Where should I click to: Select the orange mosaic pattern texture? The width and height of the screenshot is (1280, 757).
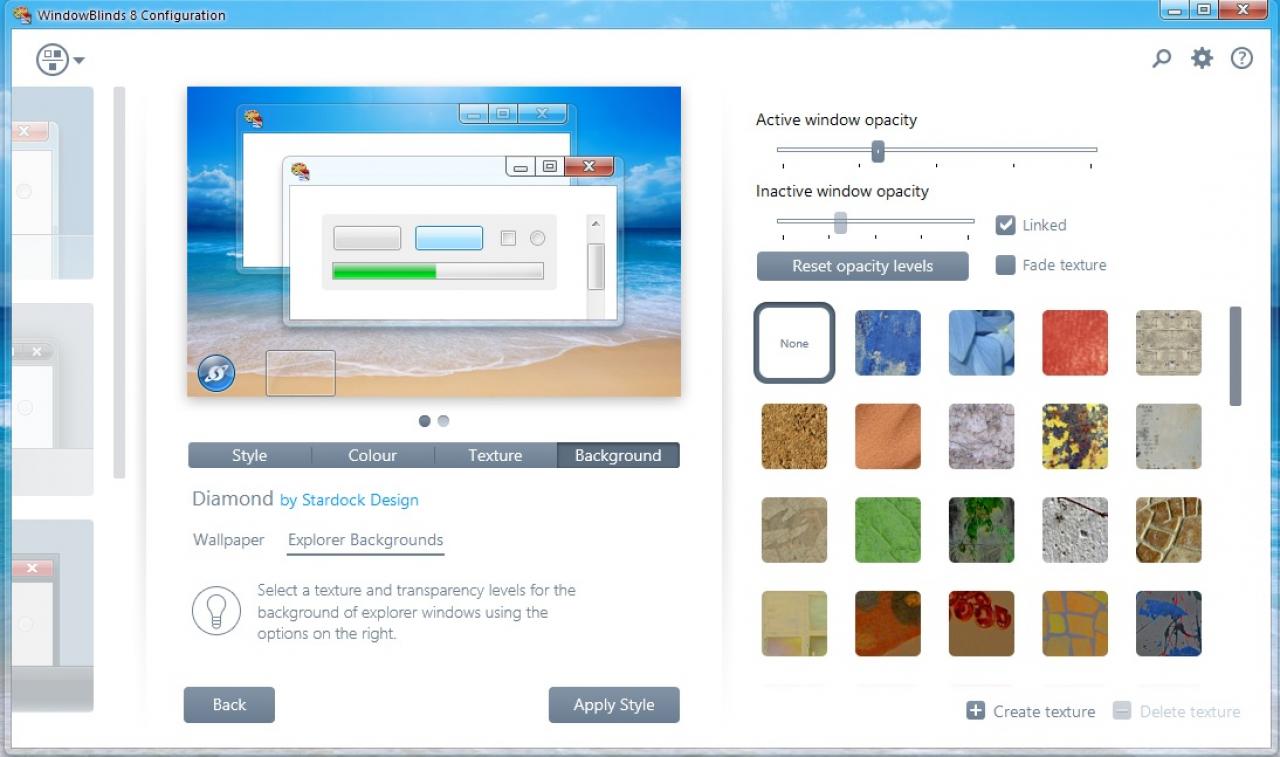click(1075, 623)
